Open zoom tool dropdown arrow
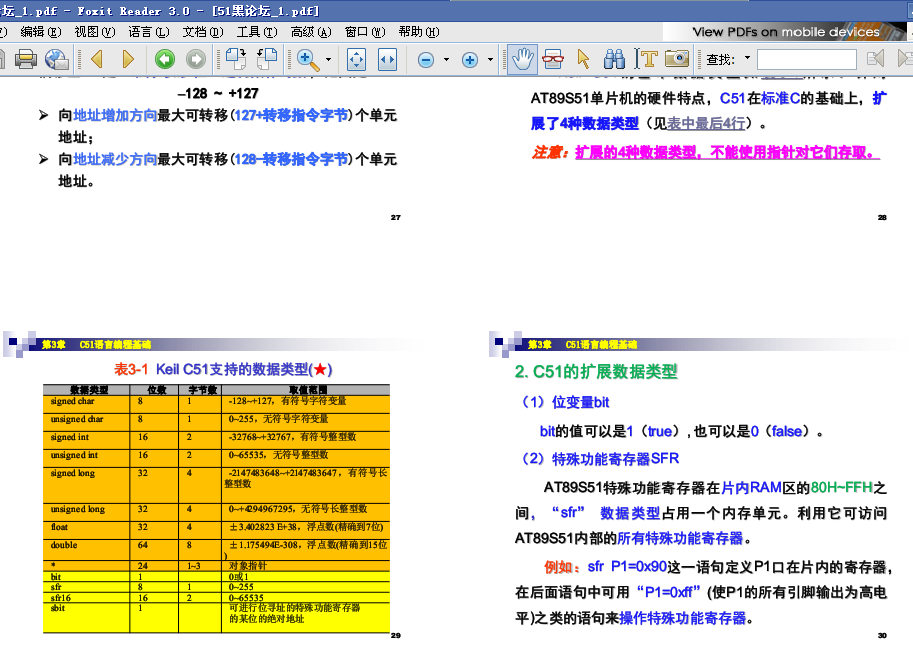The image size is (913, 671). point(328,59)
